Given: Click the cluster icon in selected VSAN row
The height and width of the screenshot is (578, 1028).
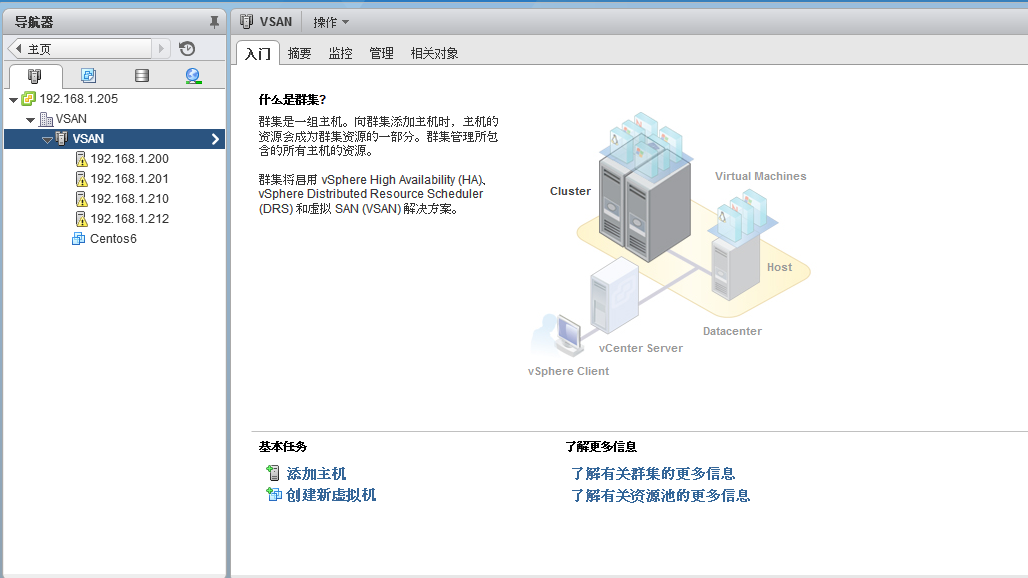Looking at the screenshot, I should click(62, 138).
